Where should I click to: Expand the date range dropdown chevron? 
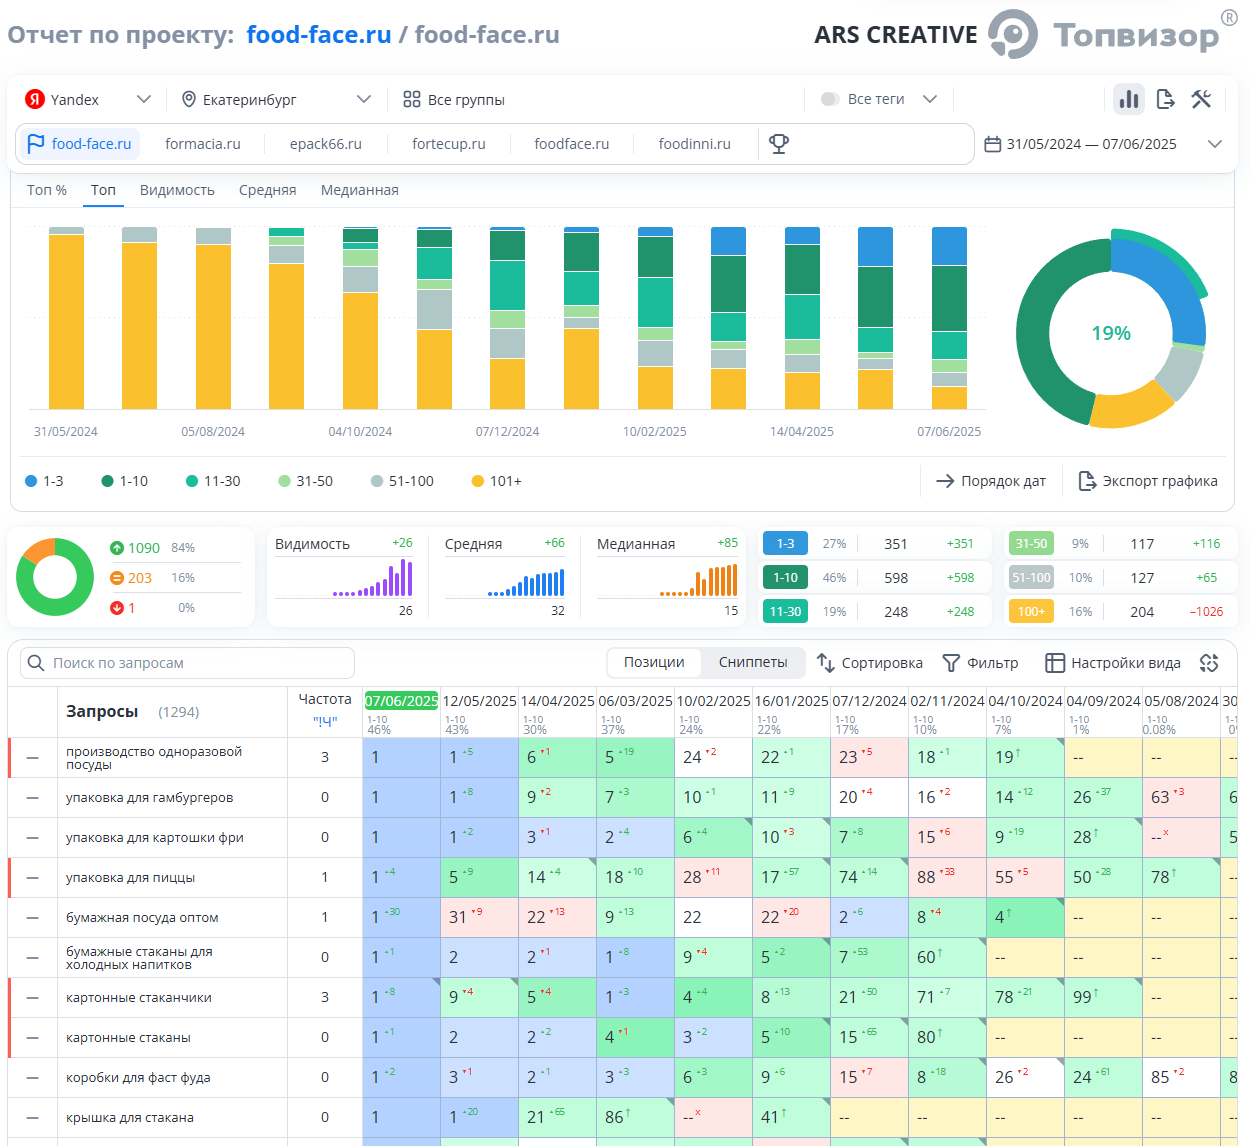click(x=1215, y=144)
